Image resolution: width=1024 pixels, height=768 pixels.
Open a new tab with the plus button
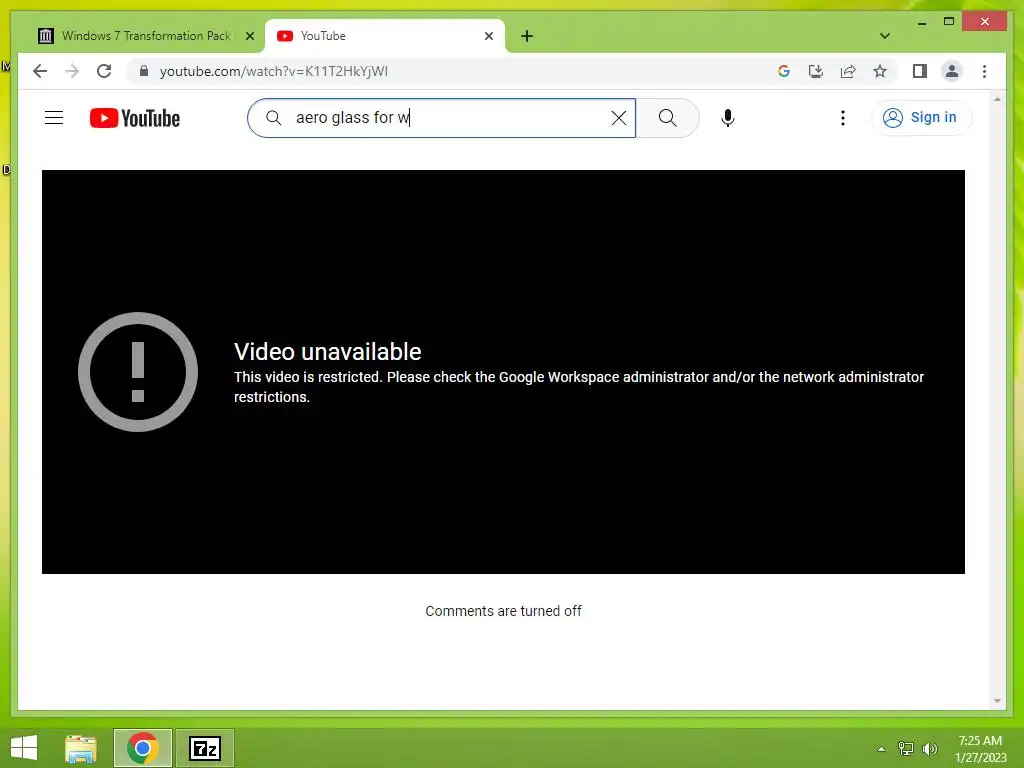pyautogui.click(x=527, y=36)
